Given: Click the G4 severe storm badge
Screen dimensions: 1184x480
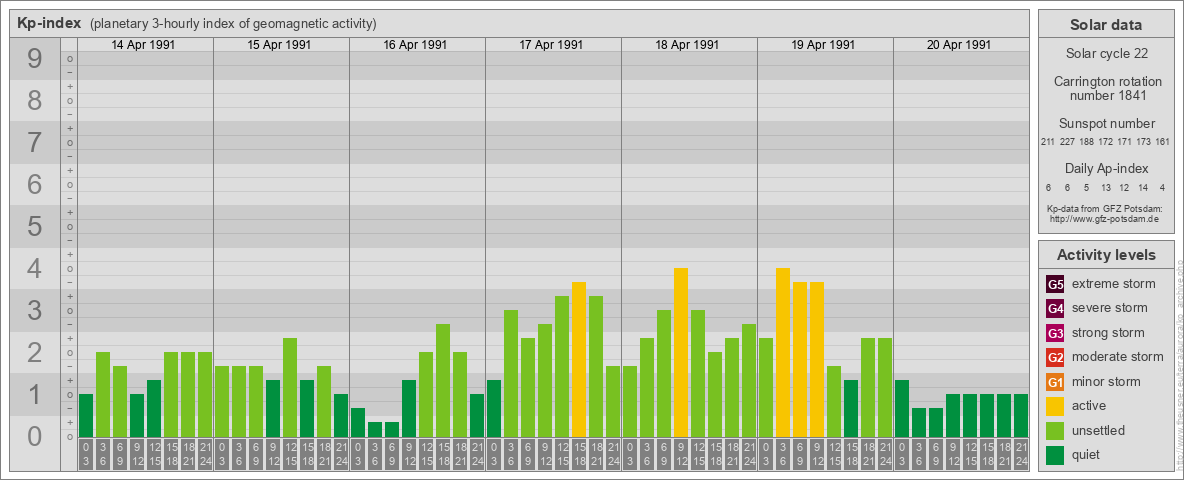Looking at the screenshot, I should [x=1055, y=308].
